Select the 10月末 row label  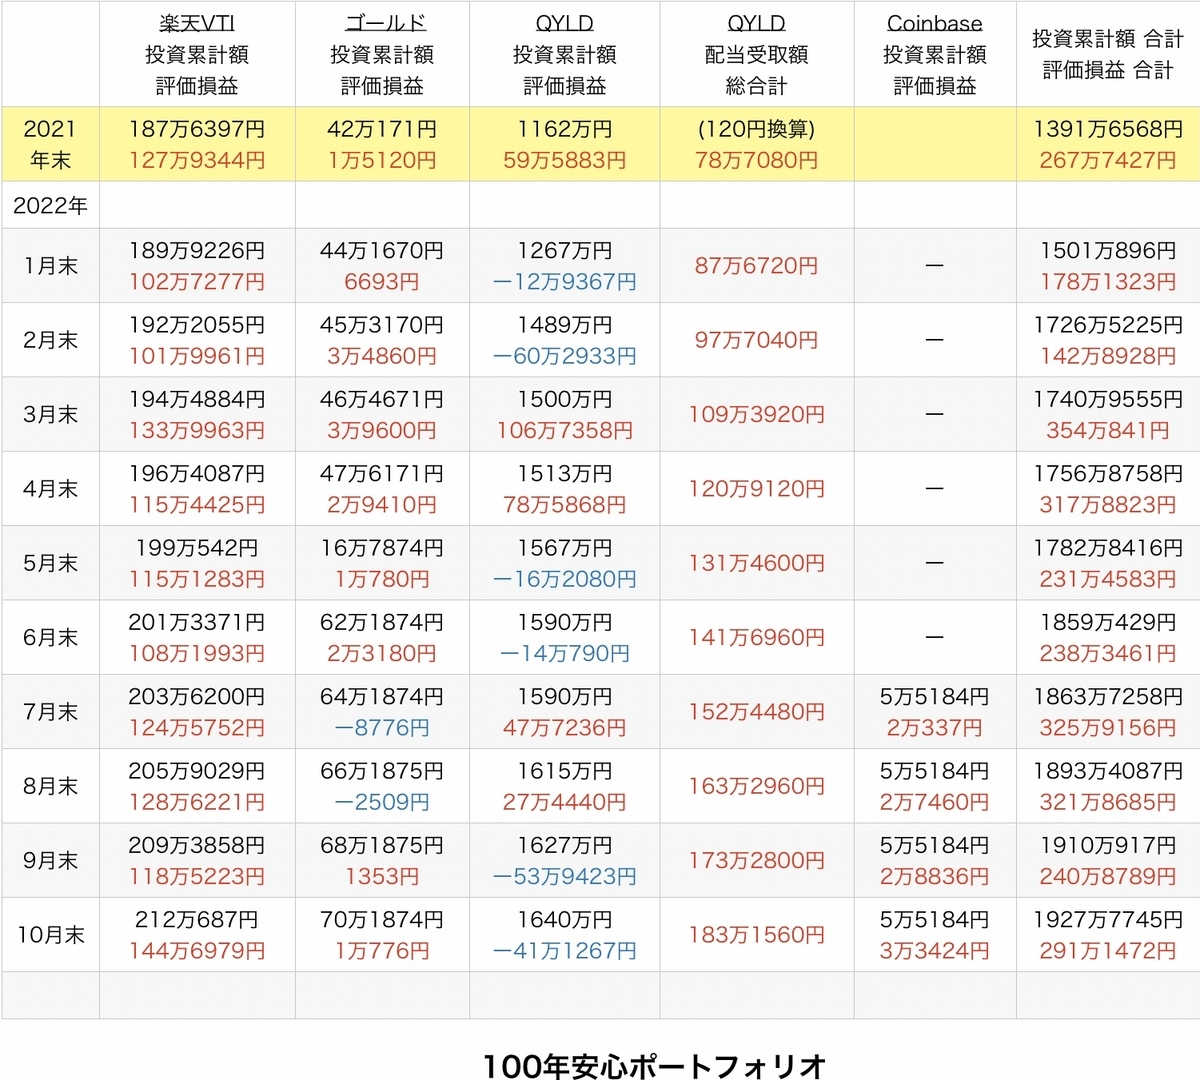[x=50, y=935]
